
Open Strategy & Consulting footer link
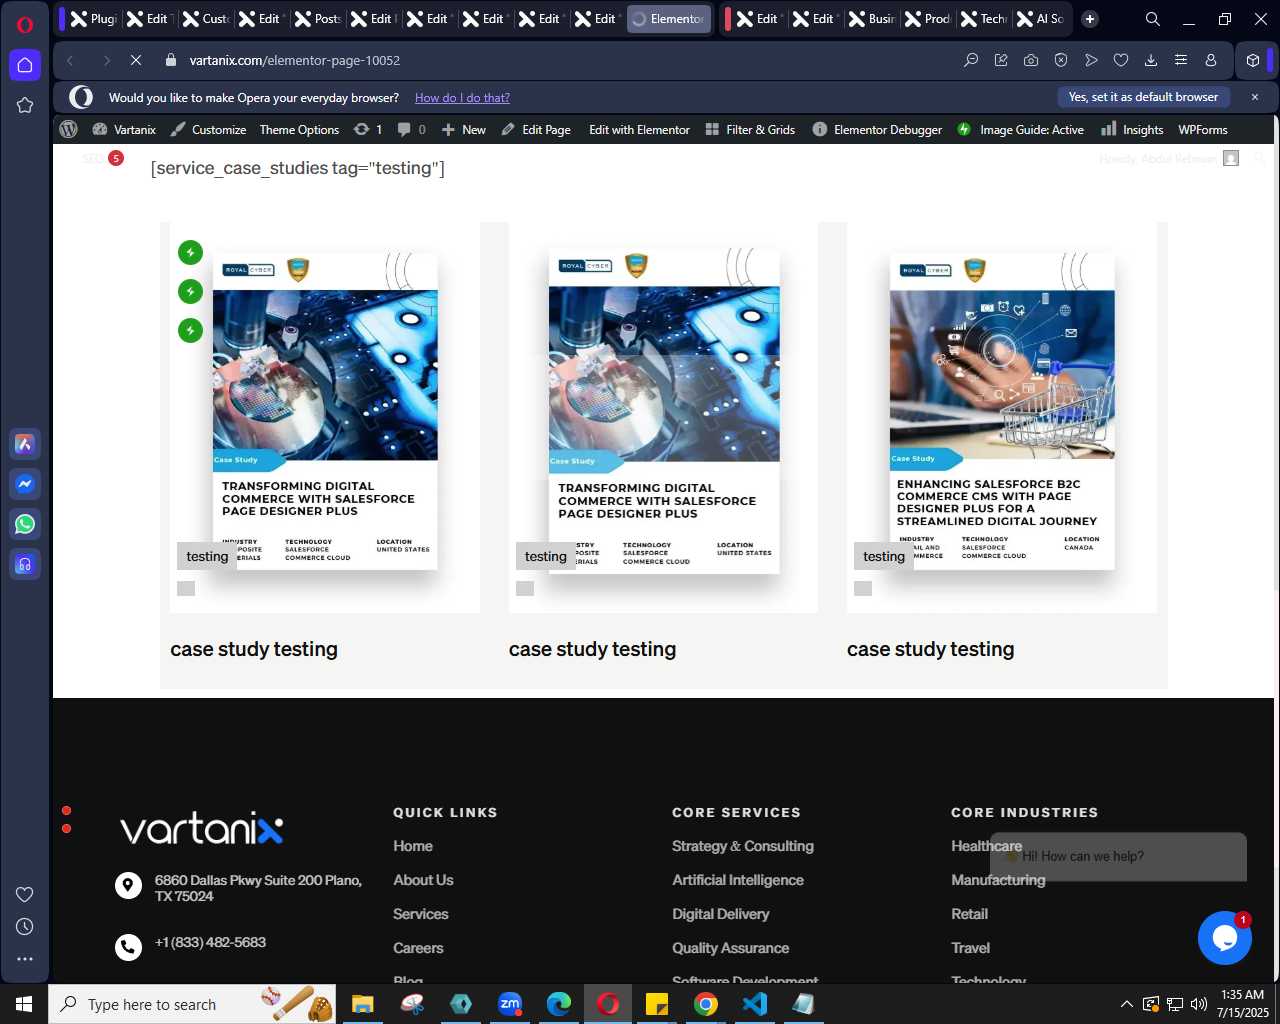tap(743, 846)
